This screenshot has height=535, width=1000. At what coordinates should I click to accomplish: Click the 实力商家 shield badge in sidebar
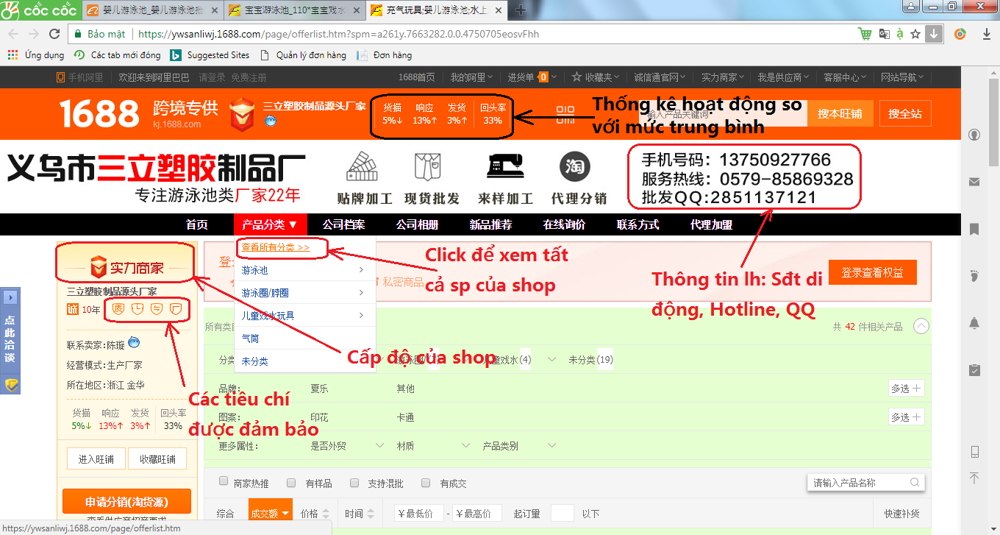coord(98,268)
